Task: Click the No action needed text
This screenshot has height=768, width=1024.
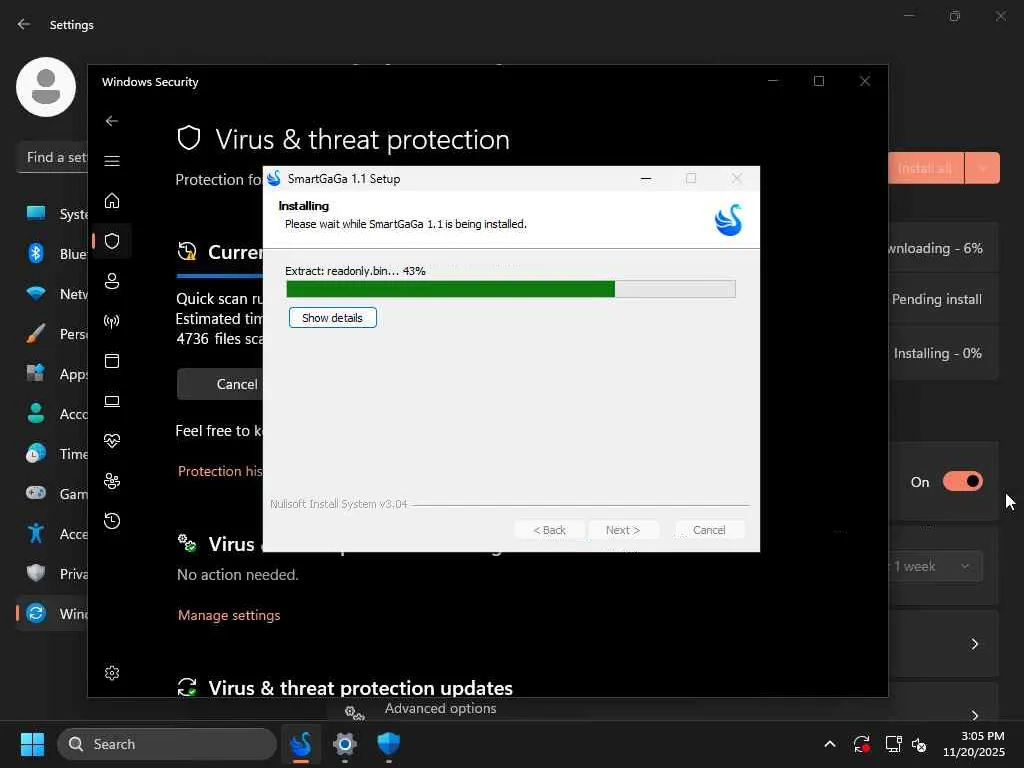Action: point(238,575)
